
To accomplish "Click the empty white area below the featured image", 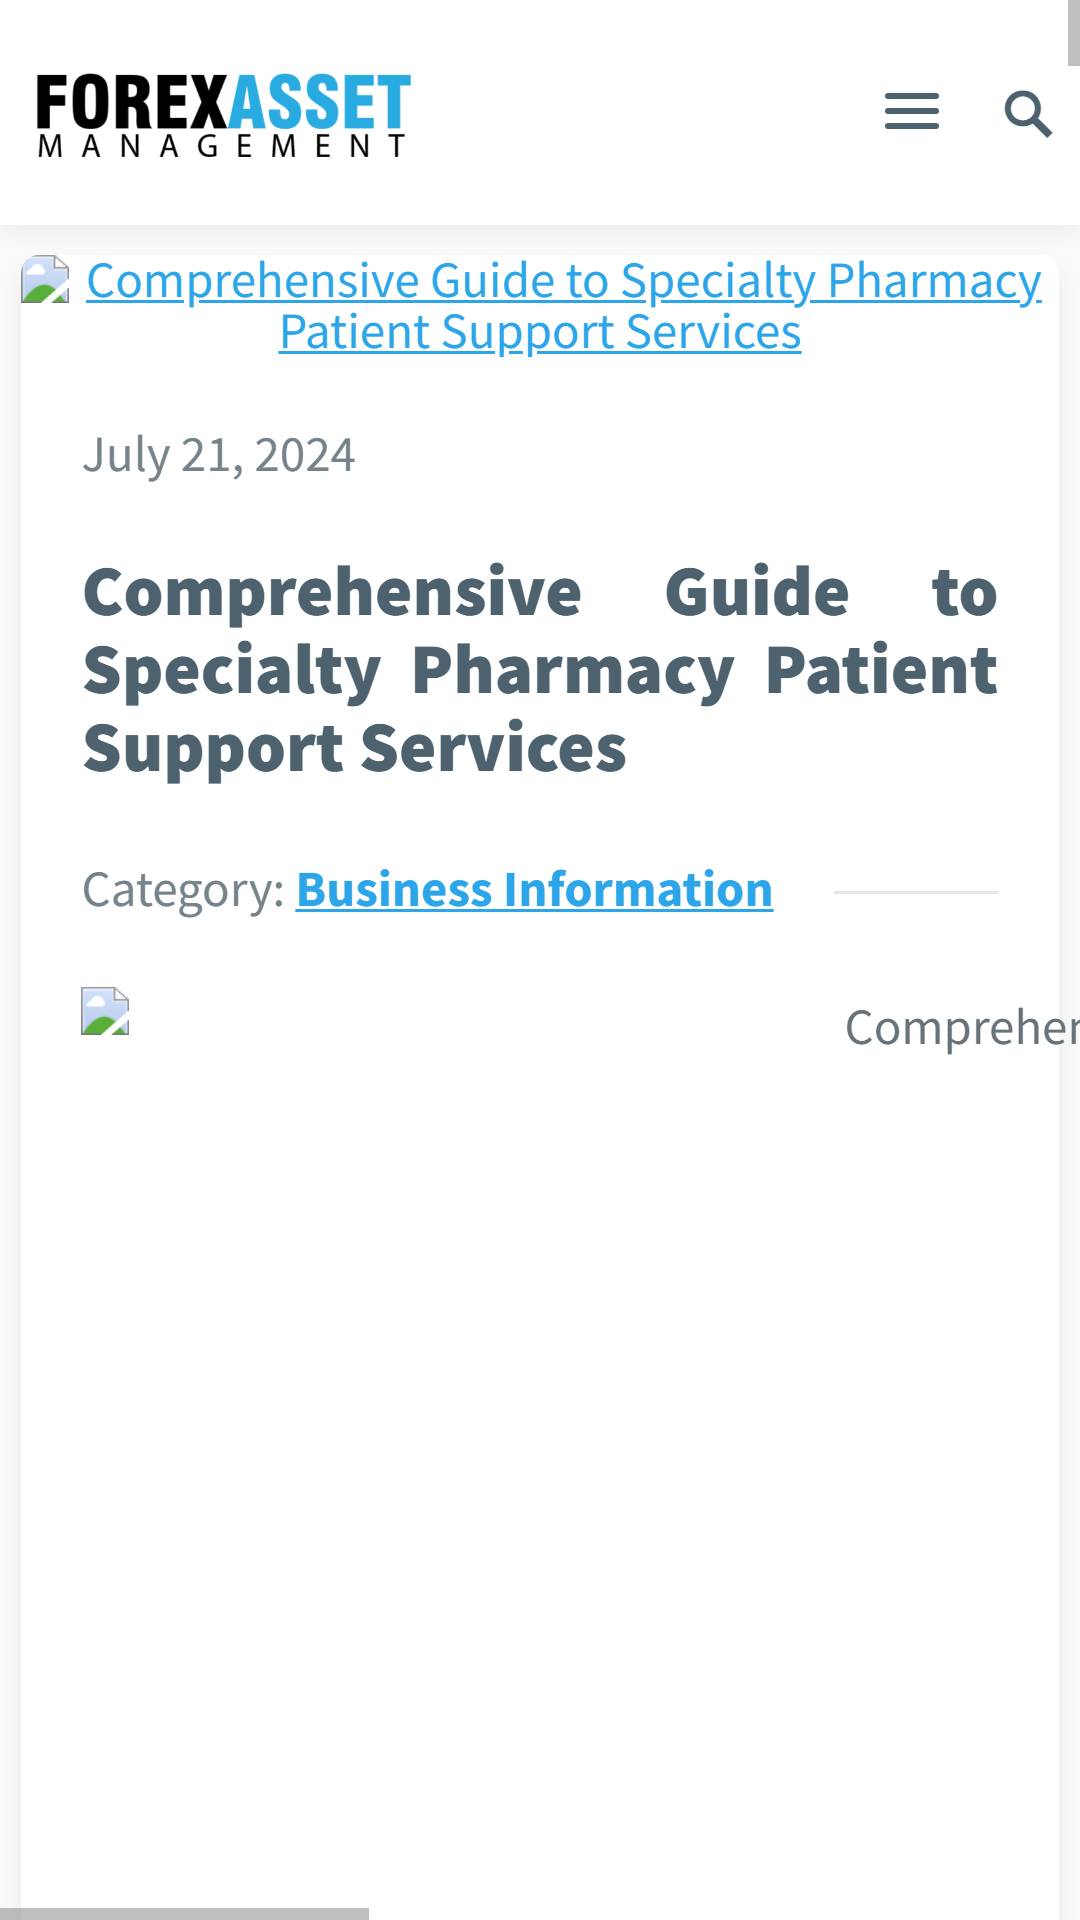I will coord(540,1450).
